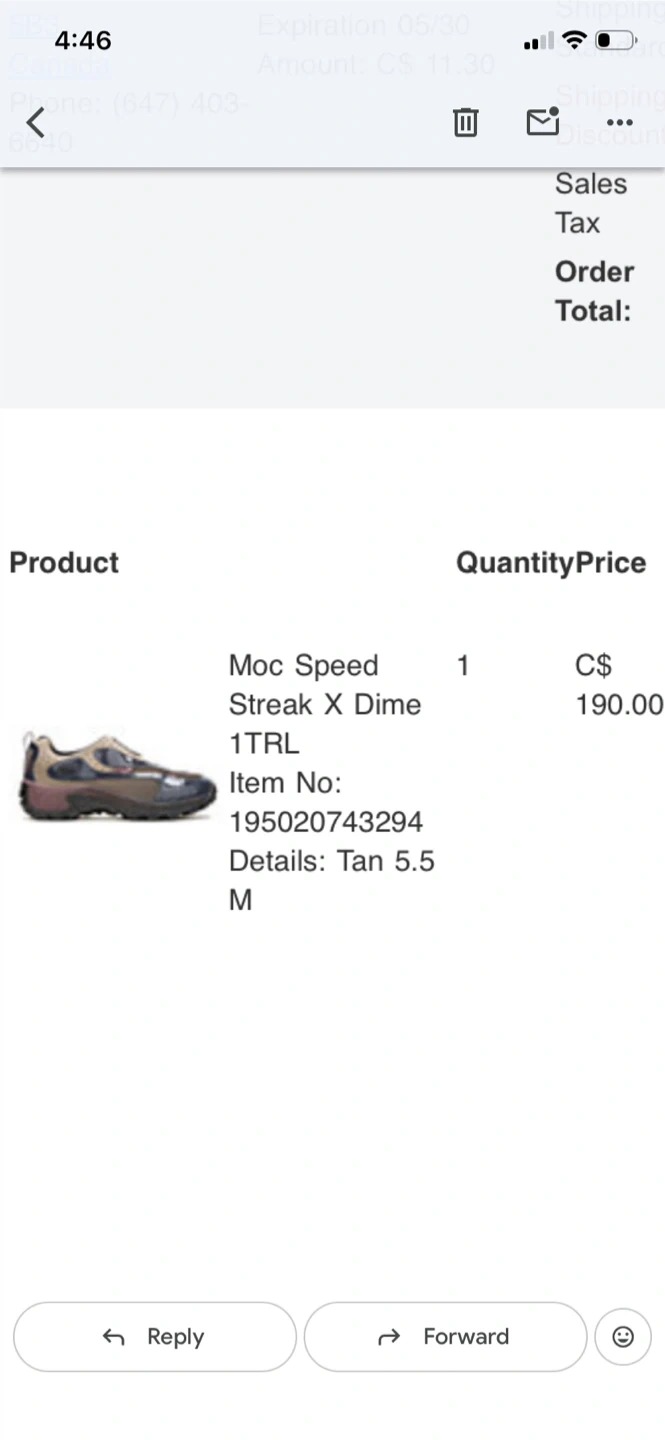Image resolution: width=665 pixels, height=1440 pixels.
Task: Mark the email as unread
Action: pyautogui.click(x=542, y=122)
